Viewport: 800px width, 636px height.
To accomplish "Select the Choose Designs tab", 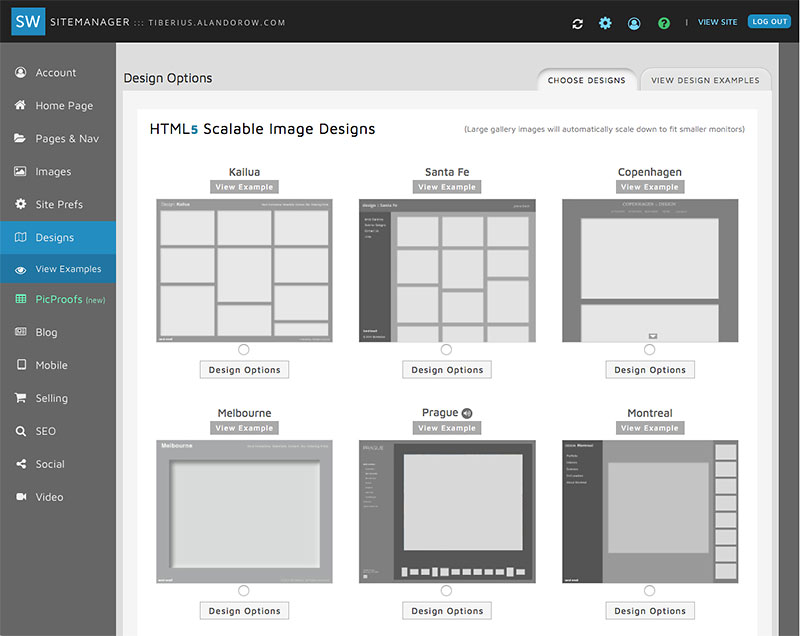I will pyautogui.click(x=586, y=80).
